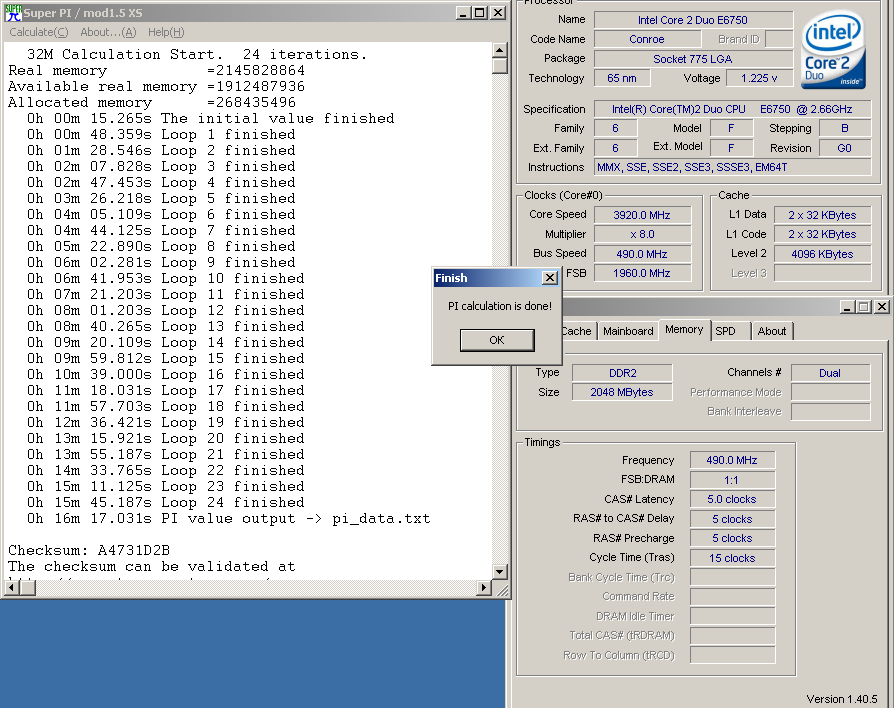This screenshot has height=708, width=894.
Task: Click the Package value Socket 775 LGA
Action: click(x=693, y=59)
